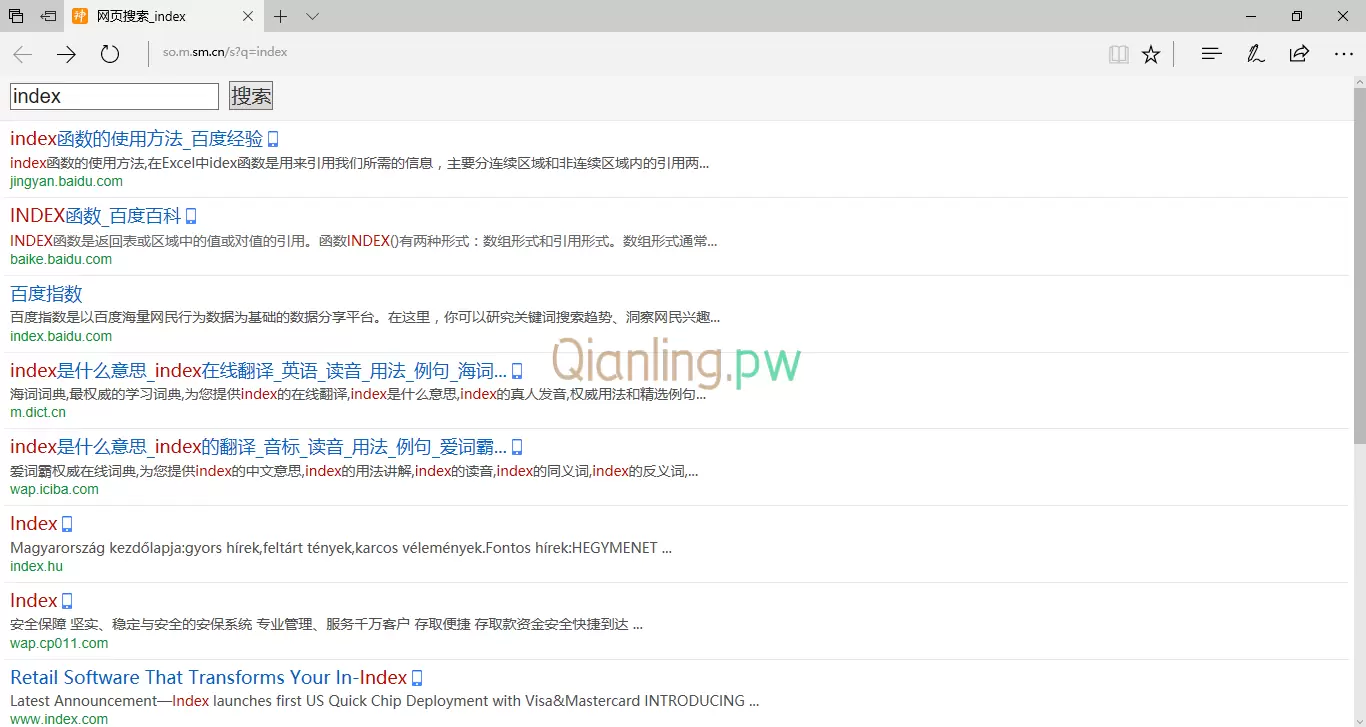Click the set tabs aside icon
The height and width of the screenshot is (727, 1366).
(x=48, y=16)
